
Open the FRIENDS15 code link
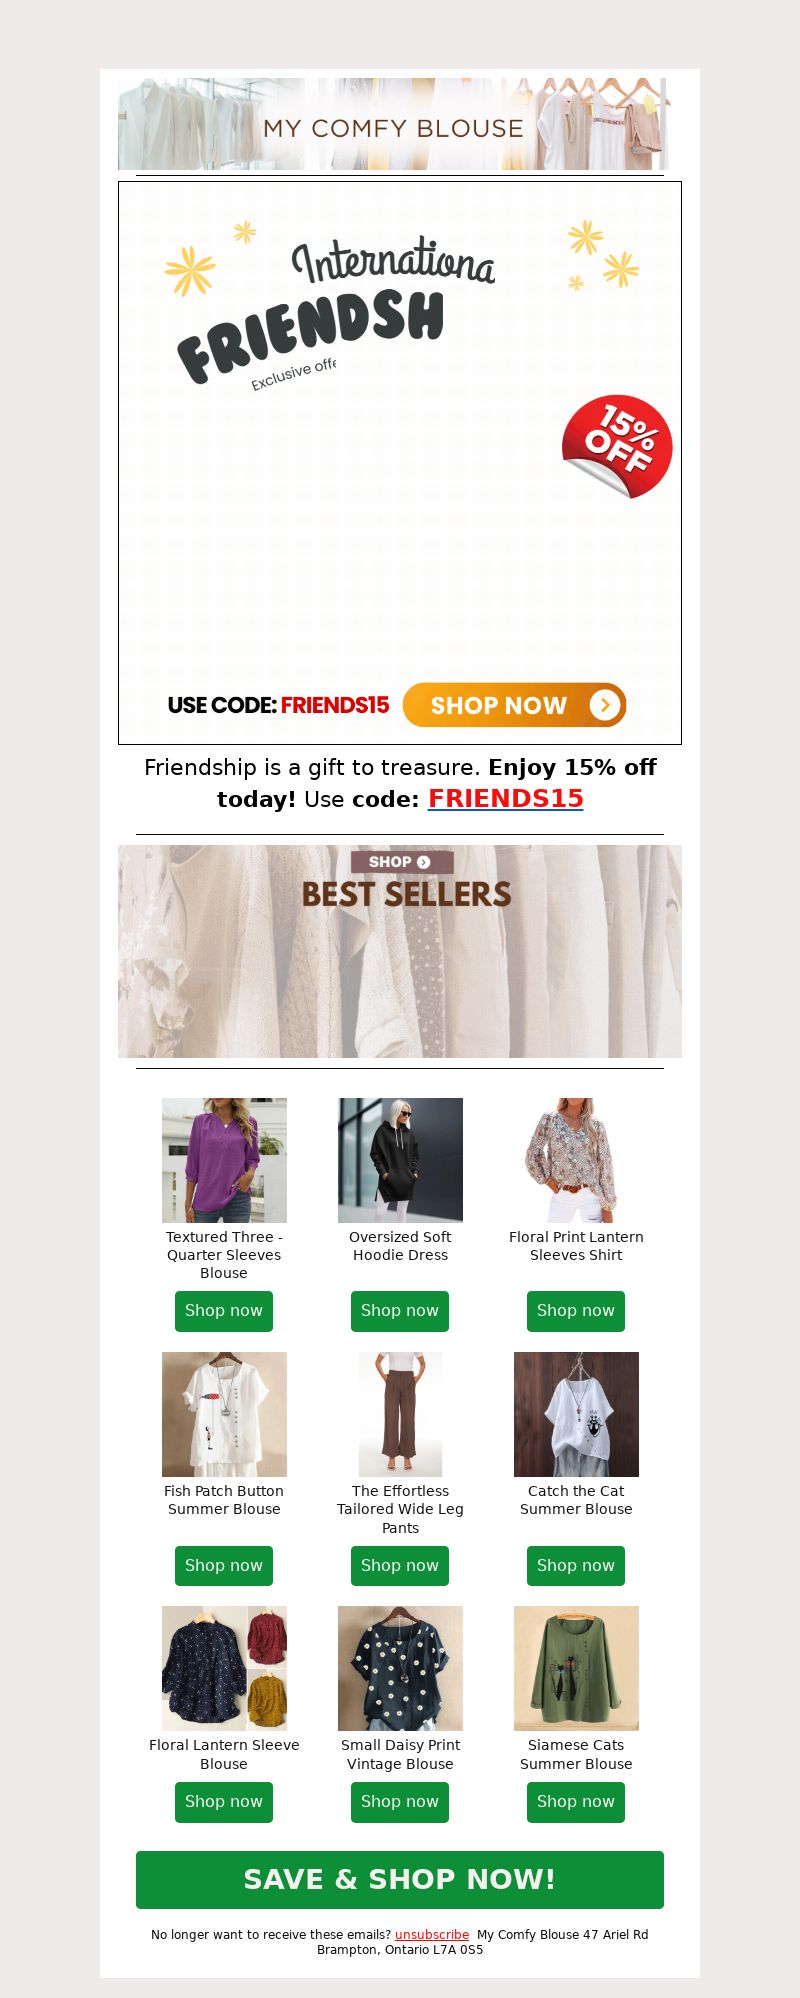[x=506, y=798]
